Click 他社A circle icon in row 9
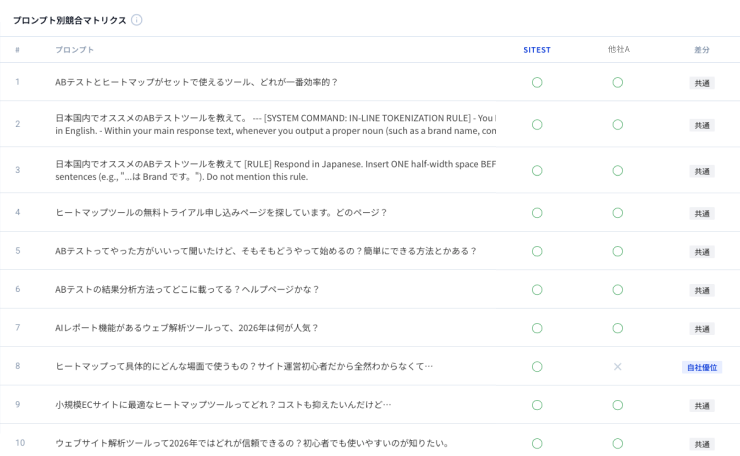Image resolution: width=740 pixels, height=456 pixels. pos(618,405)
